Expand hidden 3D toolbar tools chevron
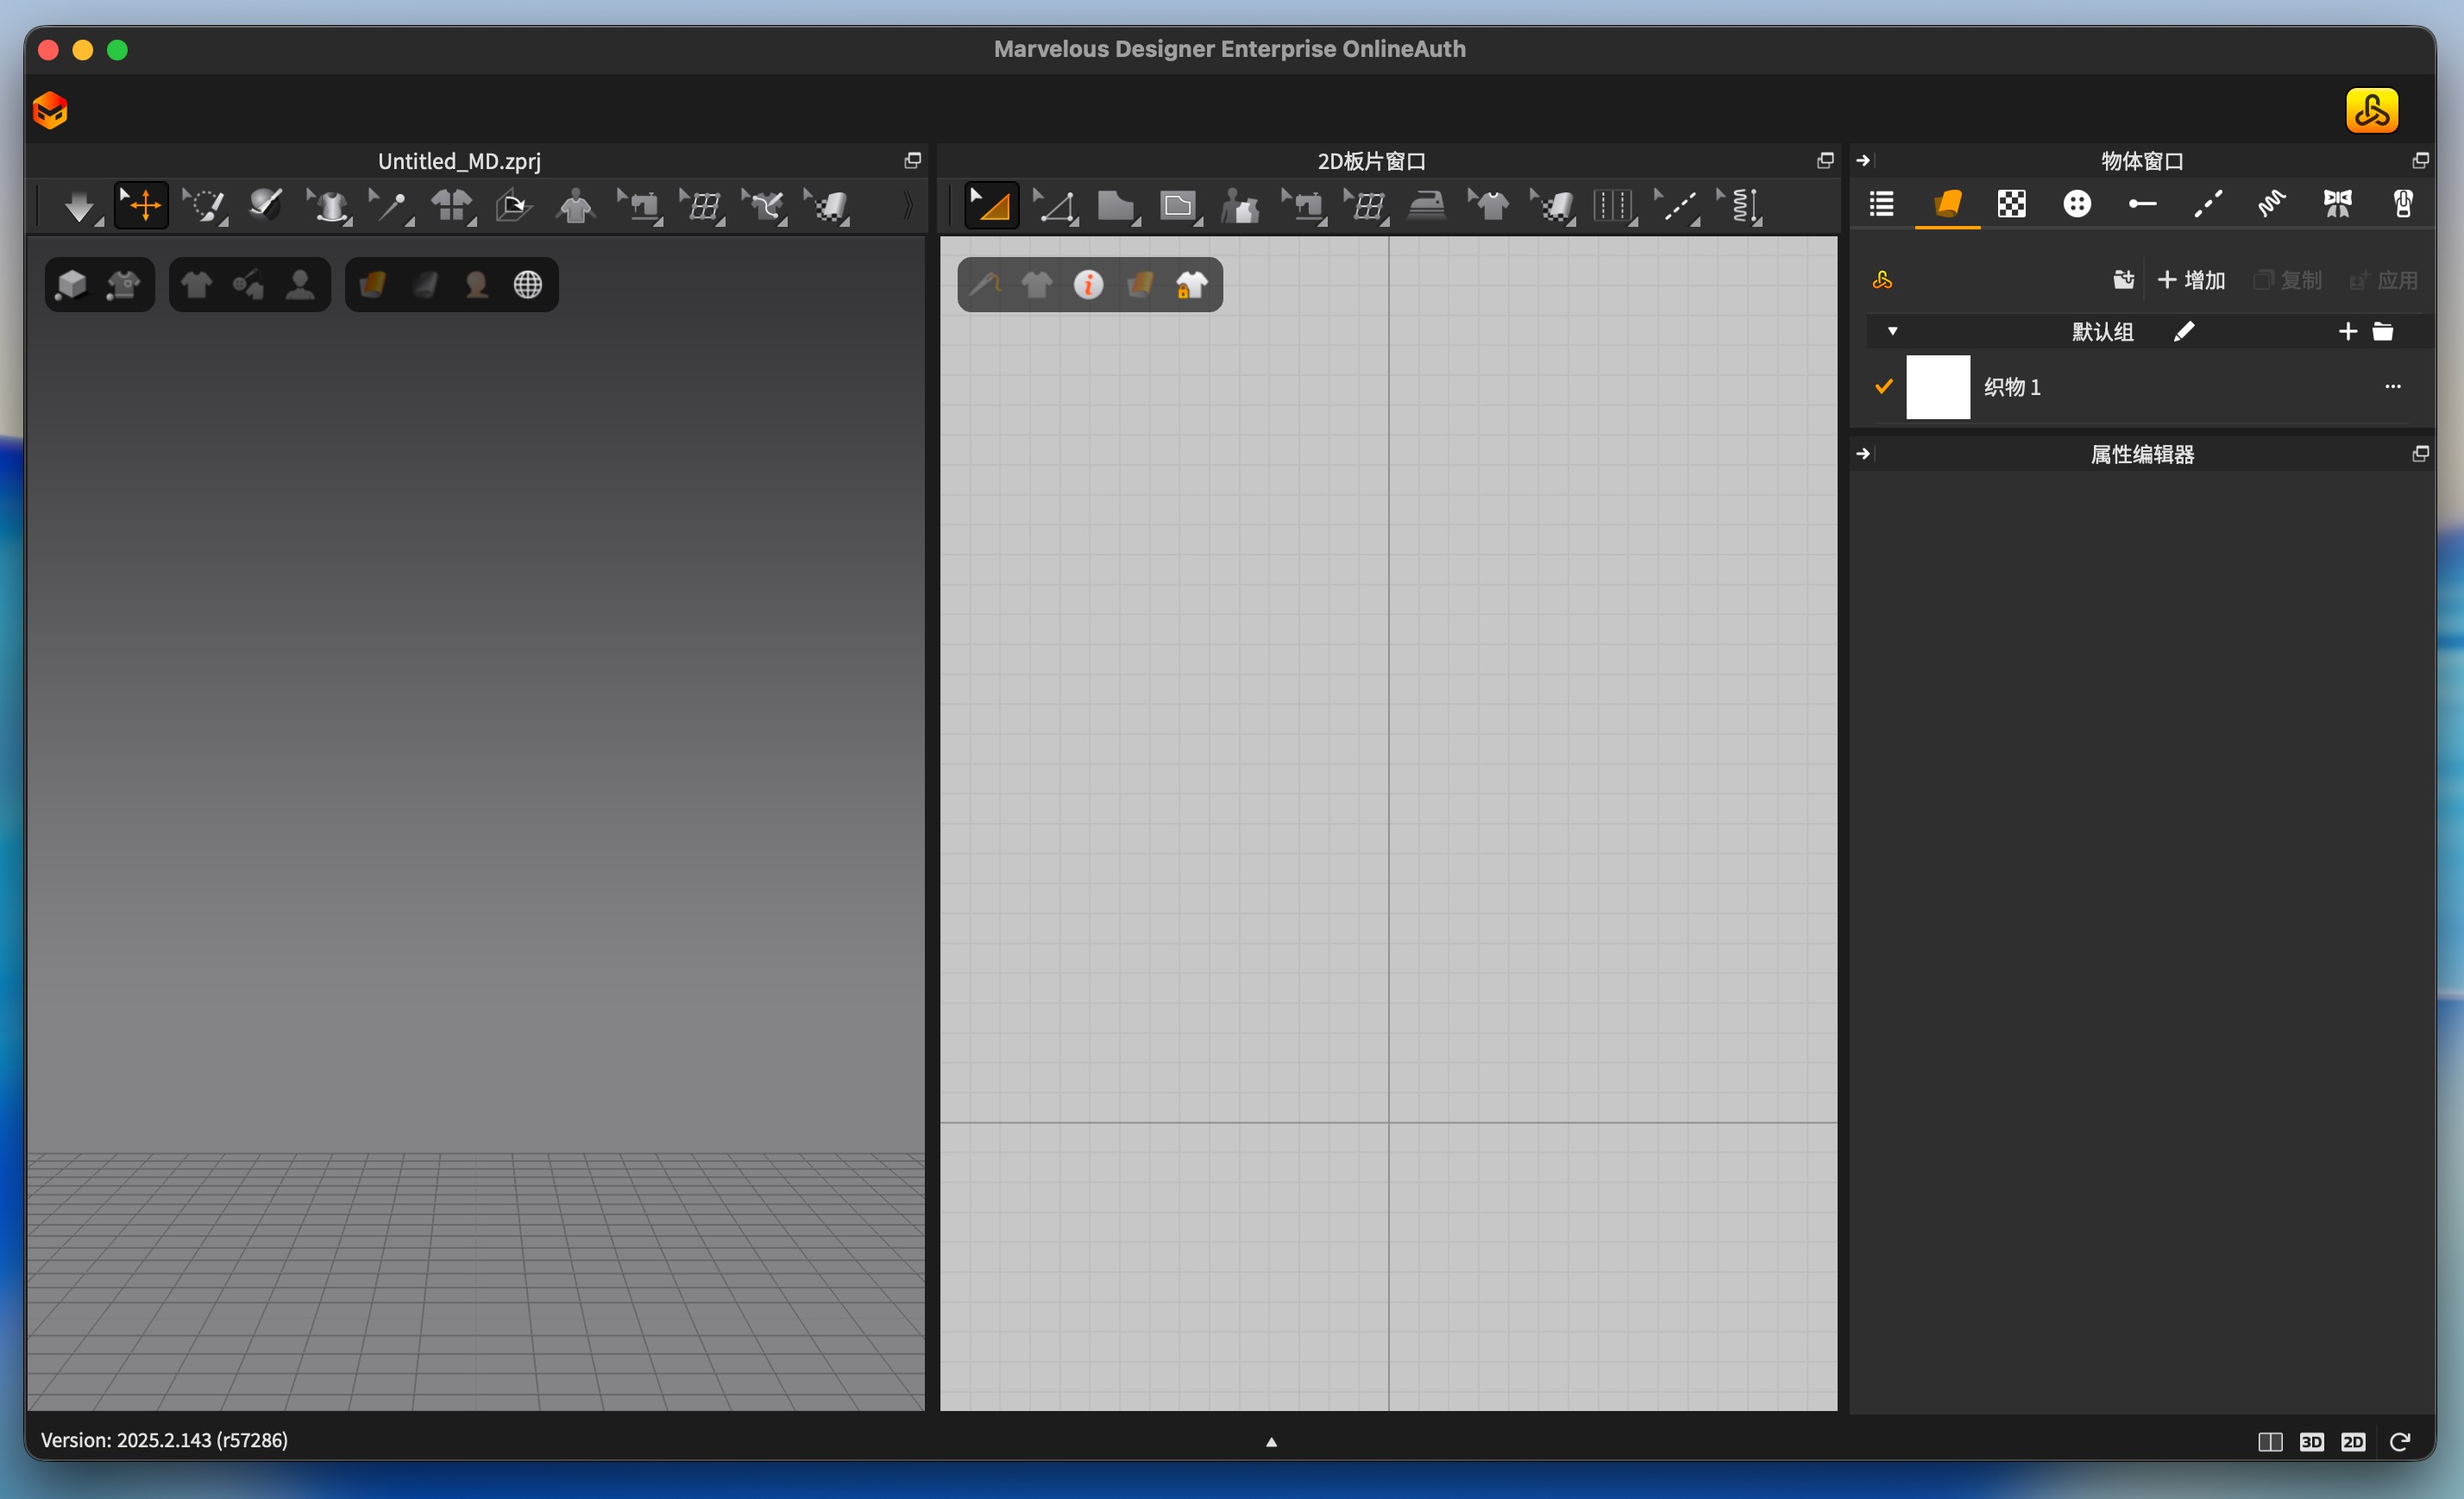 pyautogui.click(x=908, y=206)
